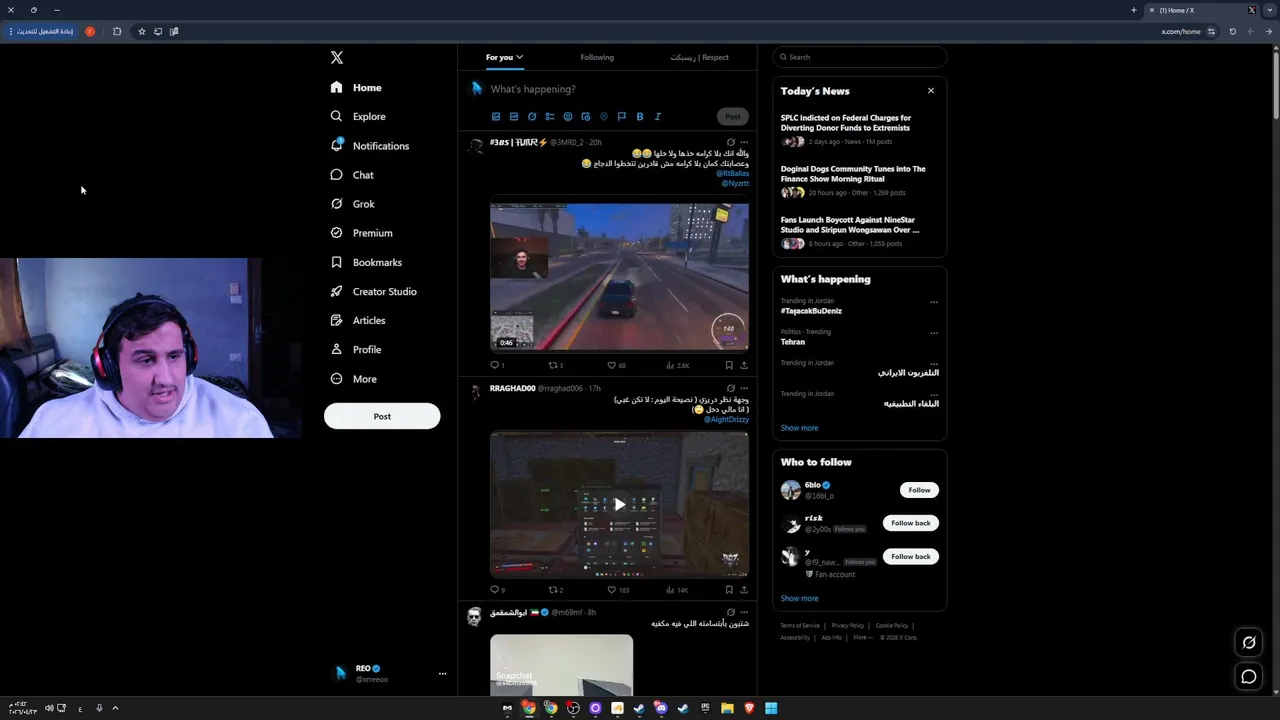Show more trends in What's happening
Viewport: 1280px width, 720px height.
coord(799,428)
